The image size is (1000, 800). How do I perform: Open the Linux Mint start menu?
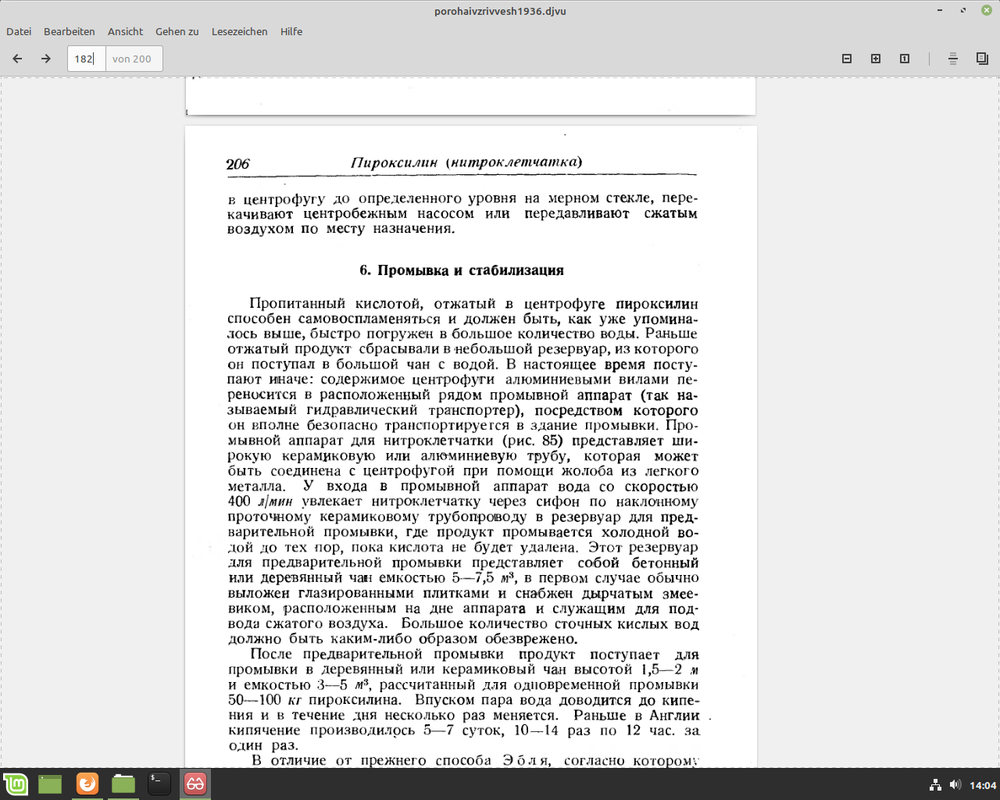coord(15,784)
